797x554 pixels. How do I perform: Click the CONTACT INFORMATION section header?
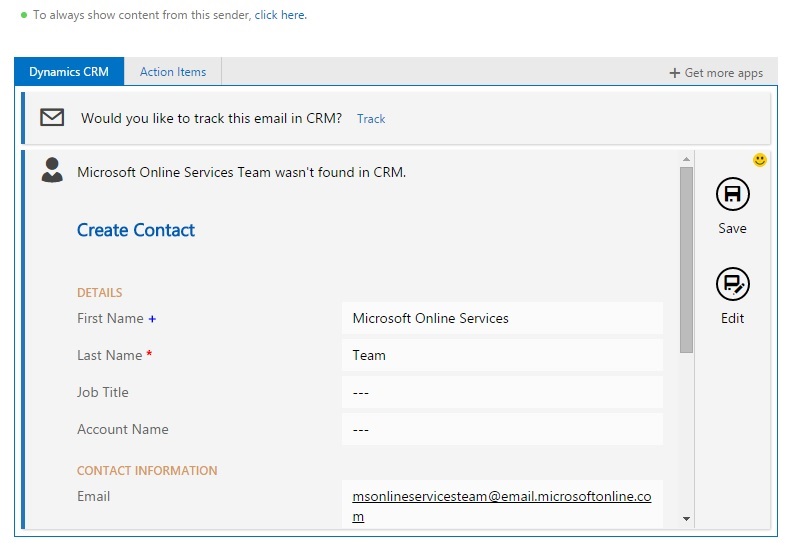[x=147, y=471]
